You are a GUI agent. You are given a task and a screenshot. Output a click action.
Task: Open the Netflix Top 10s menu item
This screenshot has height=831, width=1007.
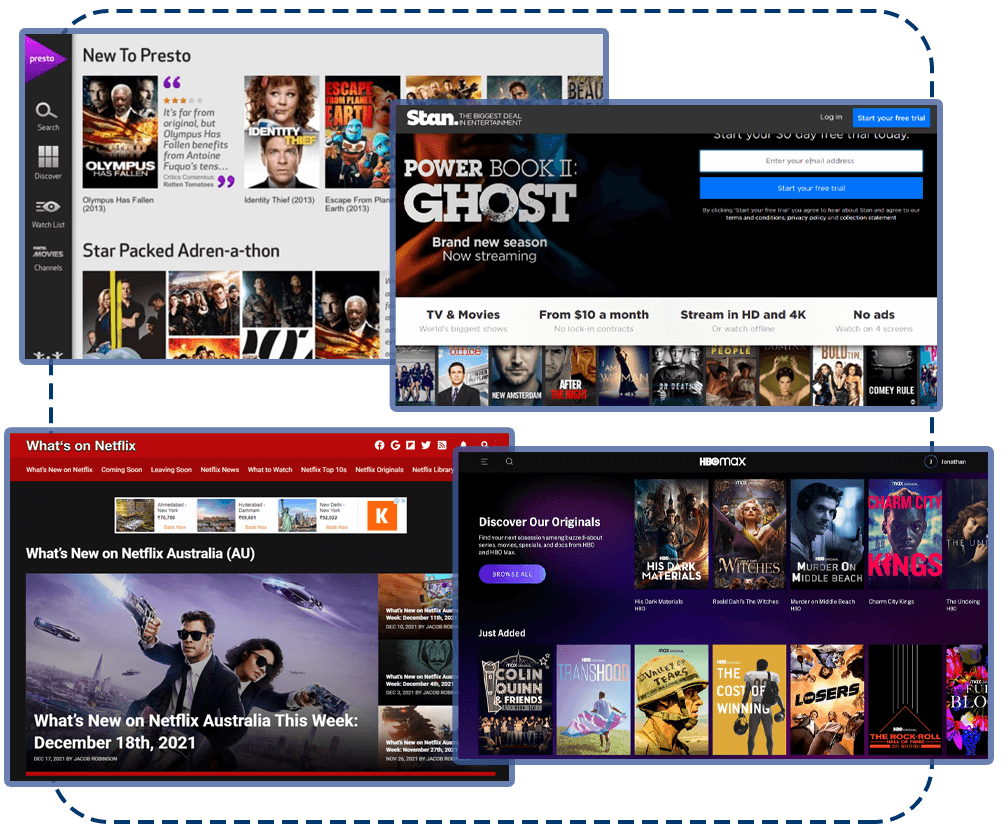pyautogui.click(x=324, y=469)
